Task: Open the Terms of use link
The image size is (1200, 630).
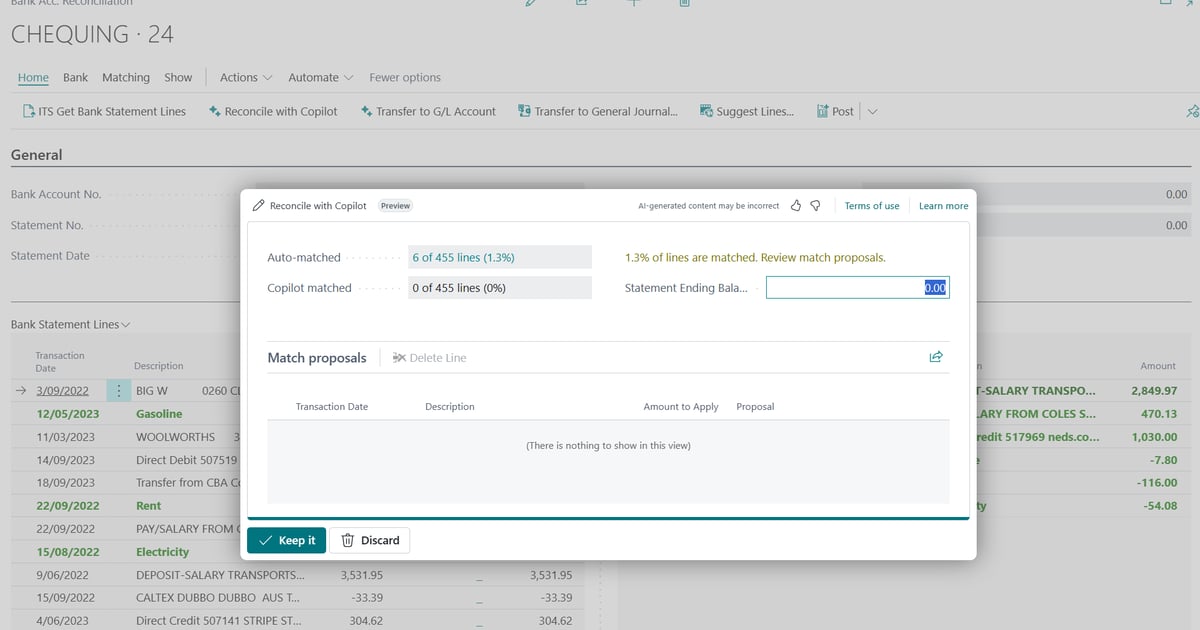Action: (x=871, y=205)
